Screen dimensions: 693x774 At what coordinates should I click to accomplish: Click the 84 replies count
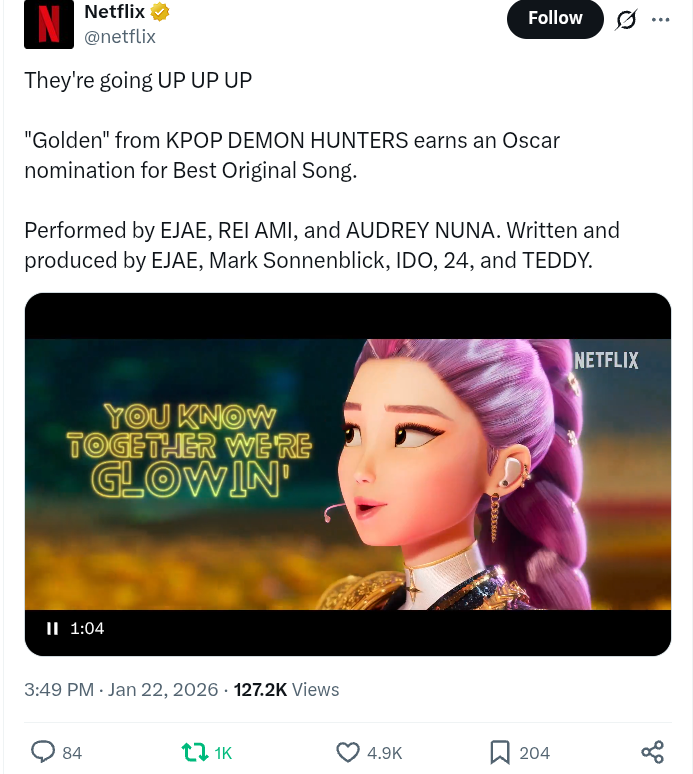(x=72, y=753)
